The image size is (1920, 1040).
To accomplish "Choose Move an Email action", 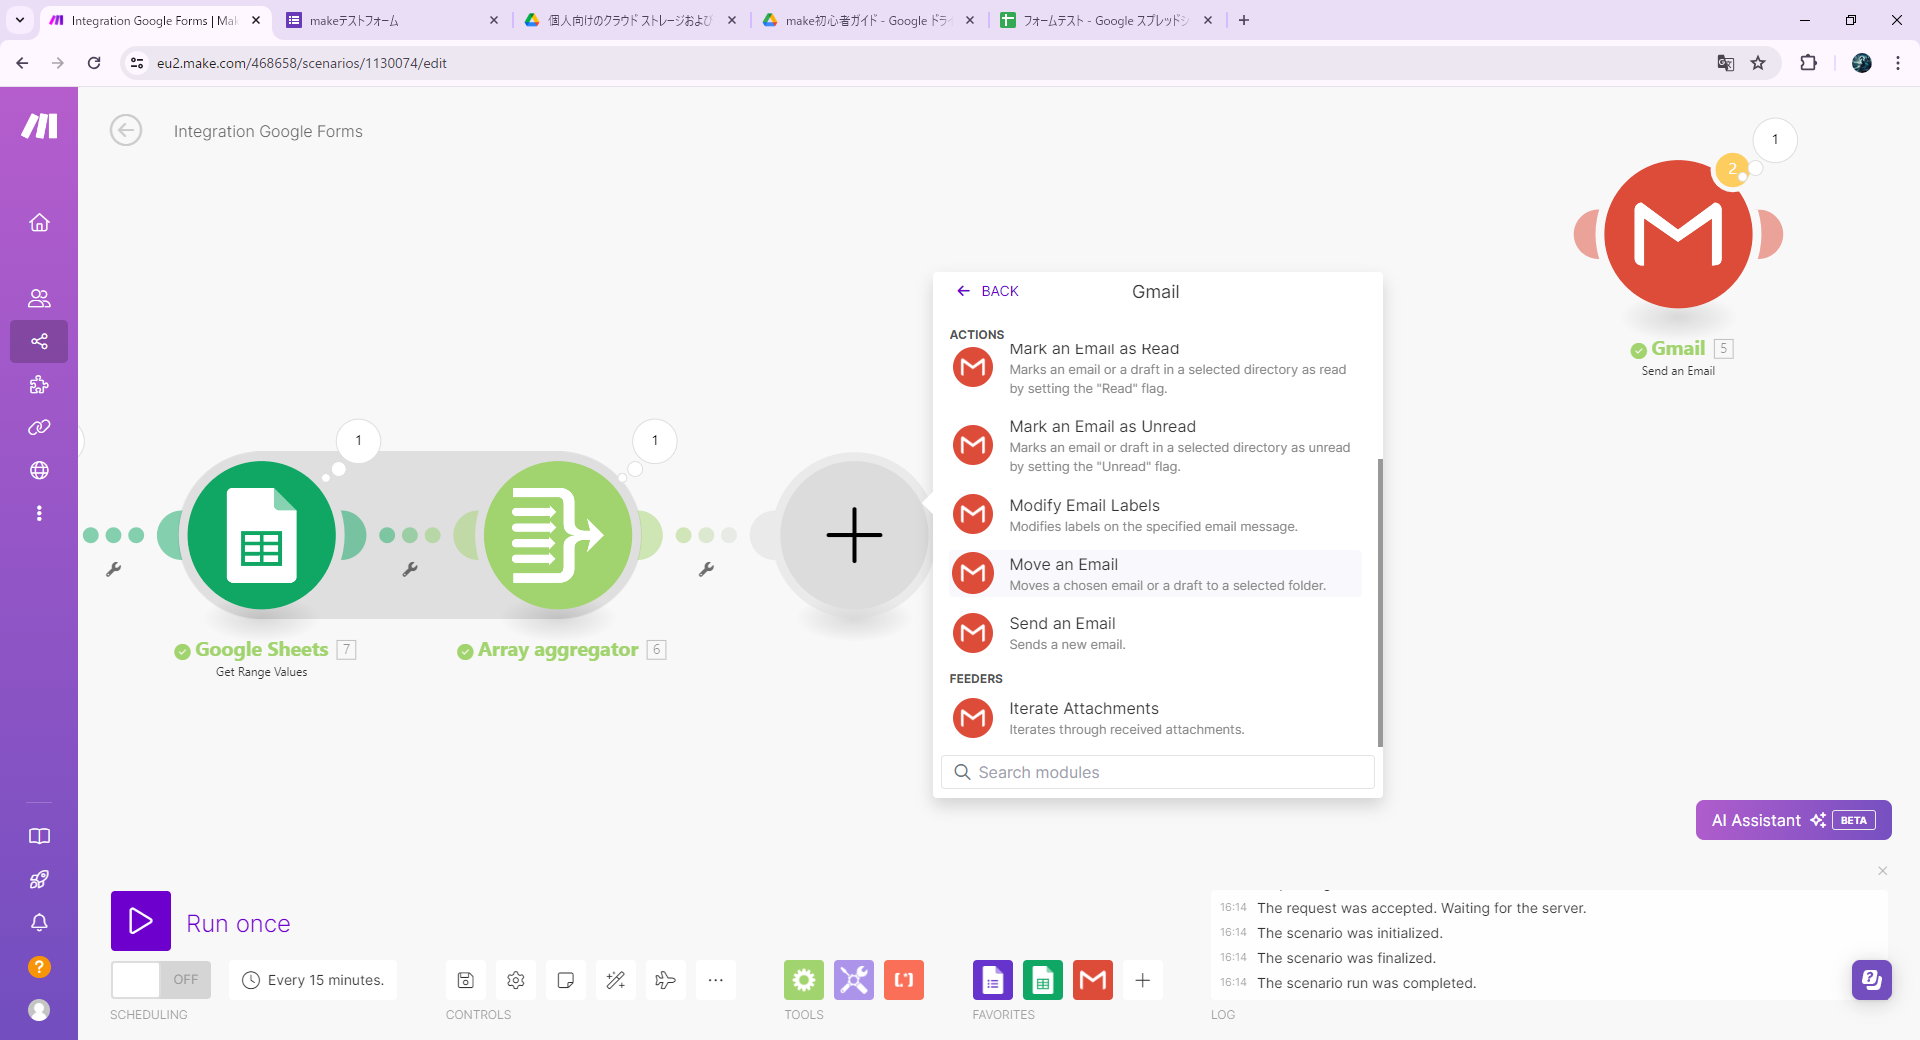I will 1155,574.
